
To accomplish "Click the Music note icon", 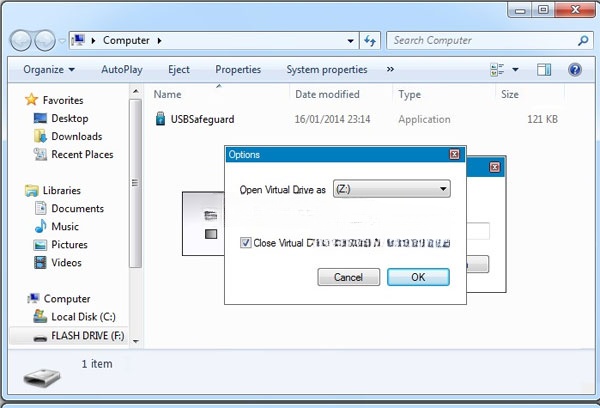I will (x=40, y=226).
